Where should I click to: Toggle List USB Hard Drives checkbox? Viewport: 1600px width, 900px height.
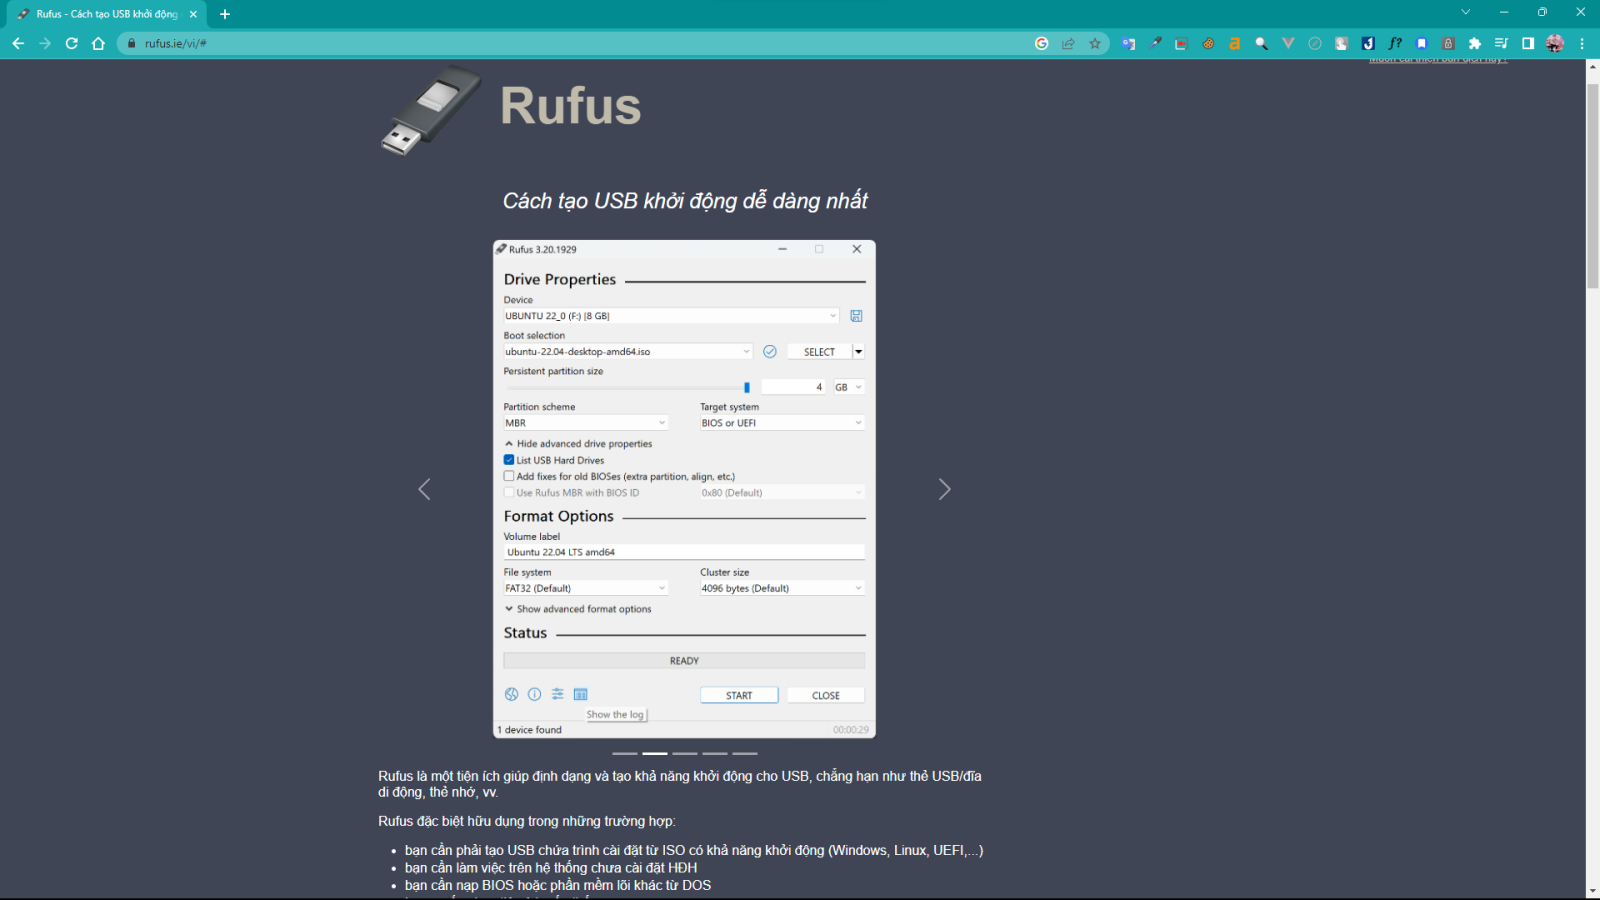click(509, 460)
